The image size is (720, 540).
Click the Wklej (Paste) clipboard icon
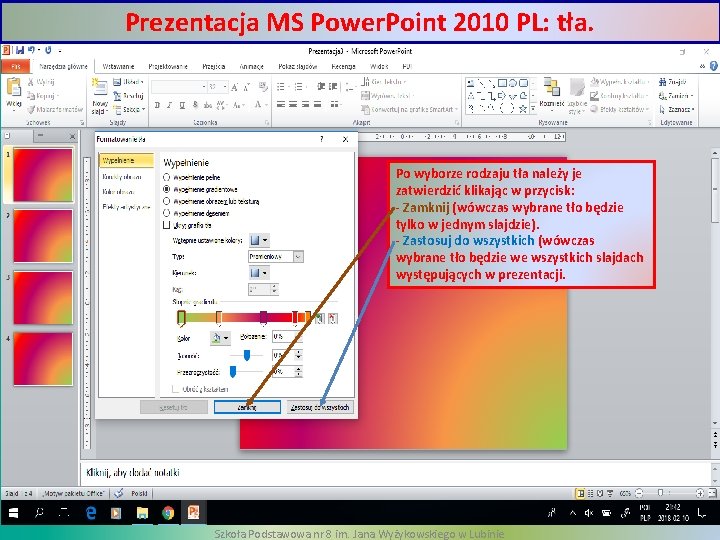pyautogui.click(x=14, y=87)
